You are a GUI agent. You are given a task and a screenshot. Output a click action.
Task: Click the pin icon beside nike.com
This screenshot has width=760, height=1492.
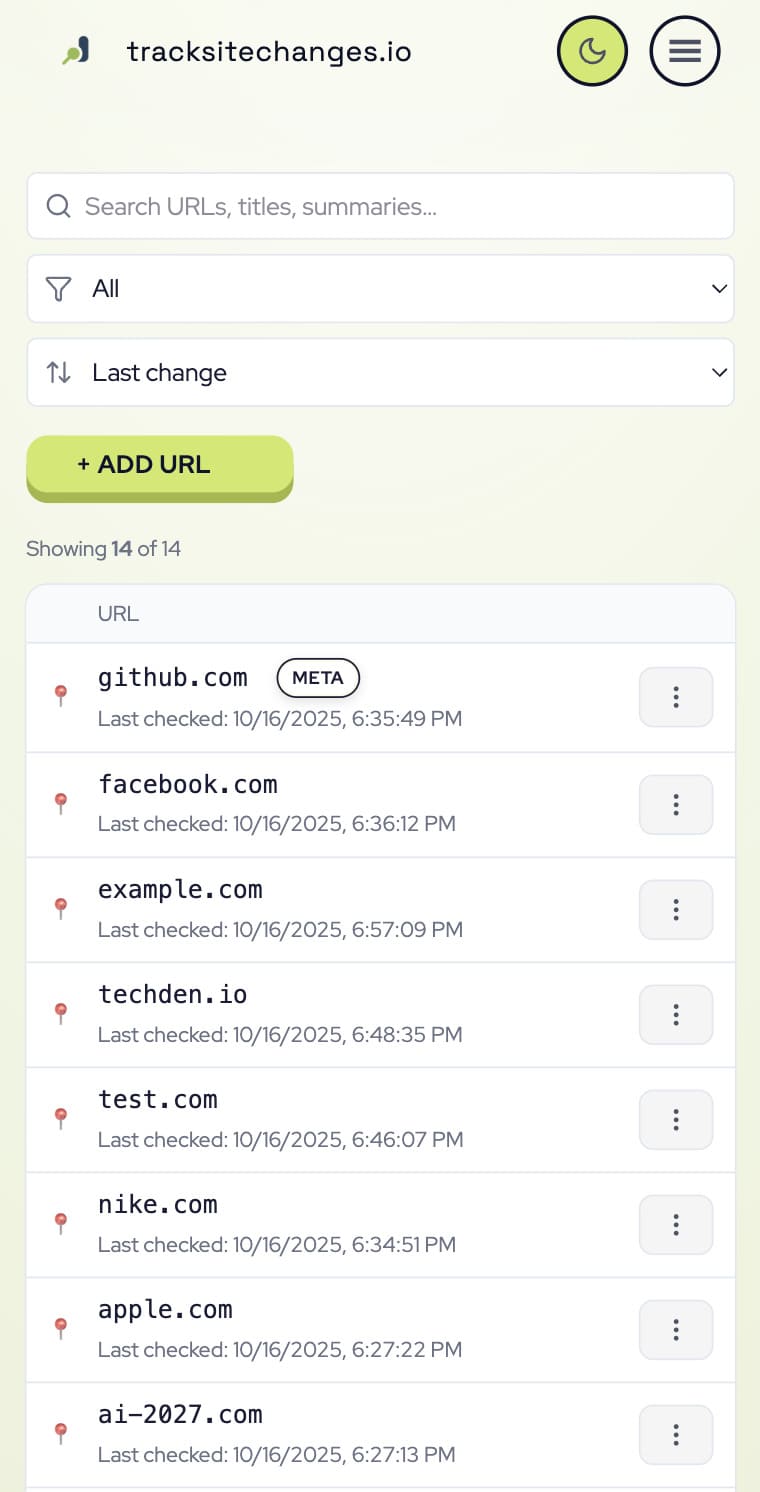61,1222
